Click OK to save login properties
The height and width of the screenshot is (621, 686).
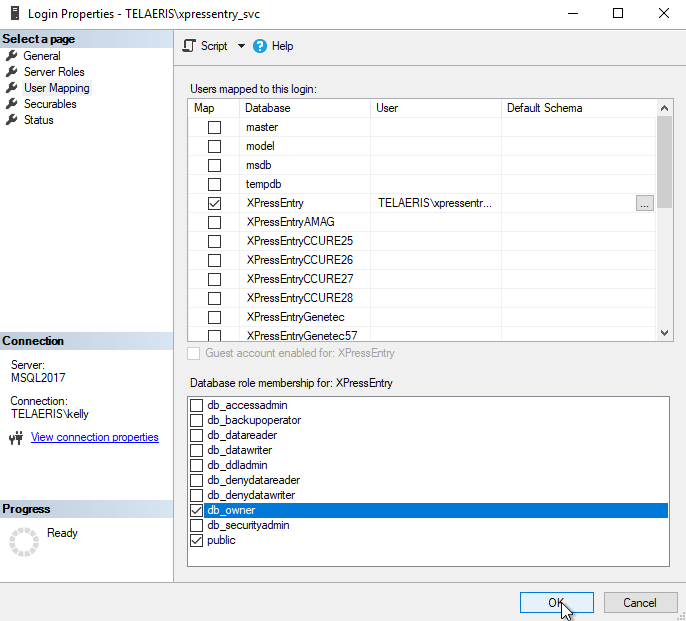click(556, 603)
